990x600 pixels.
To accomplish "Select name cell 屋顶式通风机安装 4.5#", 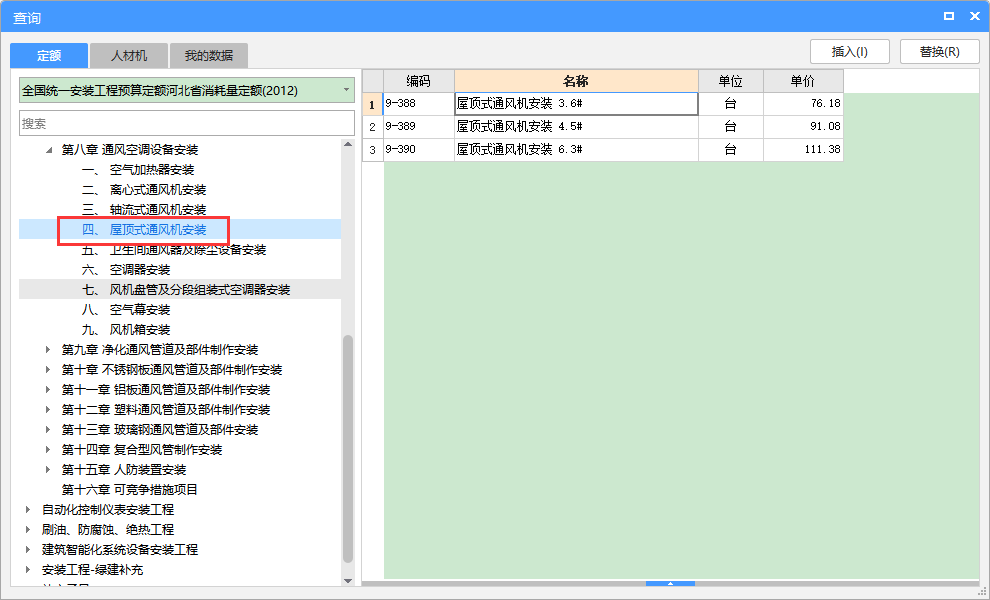I will 576,126.
